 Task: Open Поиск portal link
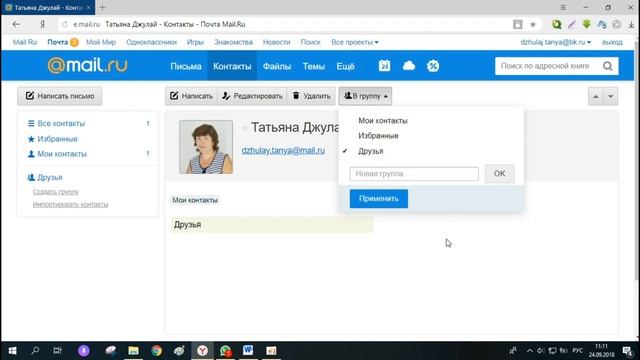tap(311, 42)
